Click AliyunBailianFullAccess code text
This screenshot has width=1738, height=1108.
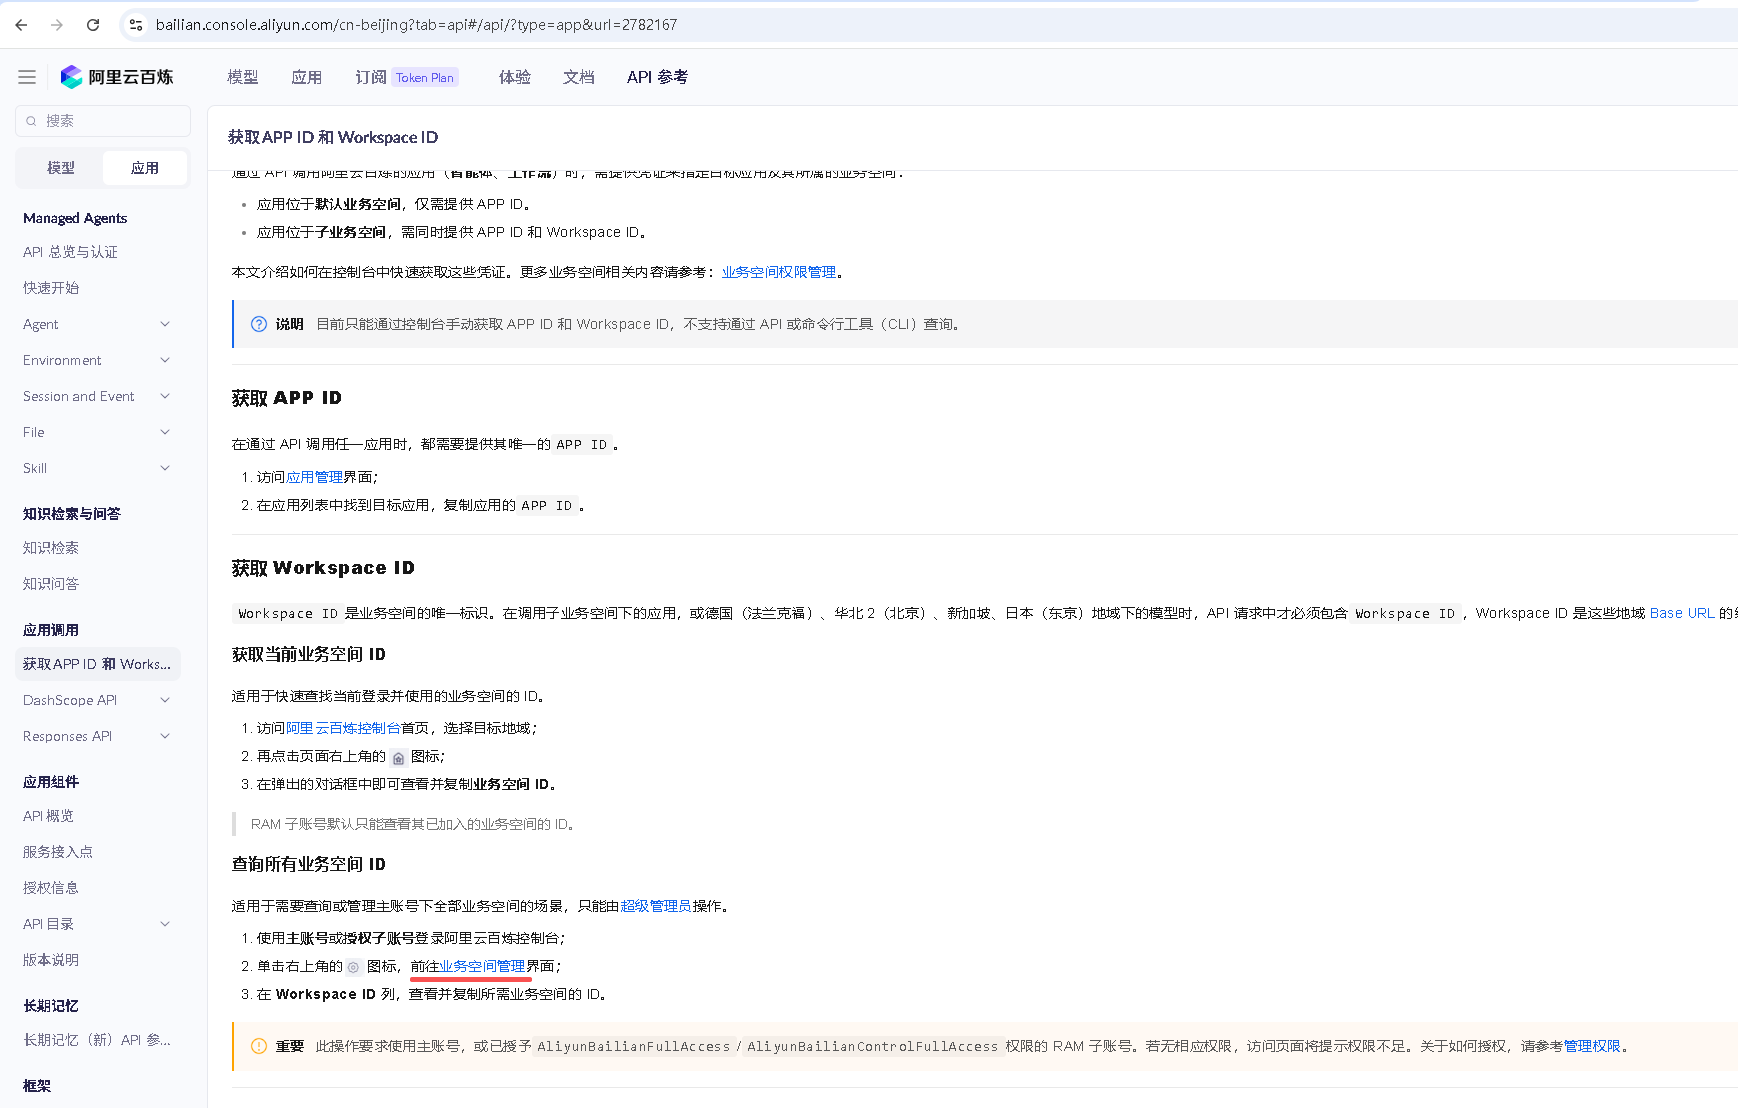tap(634, 1047)
